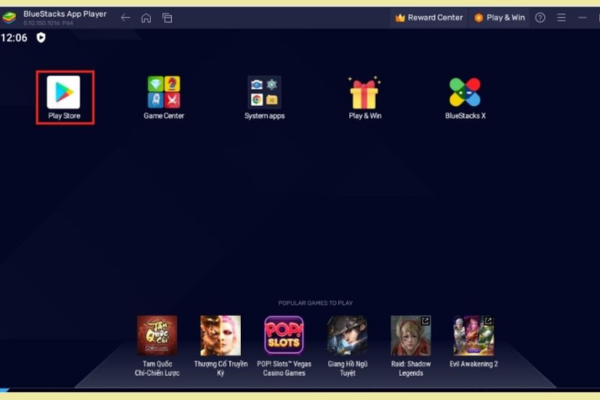The height and width of the screenshot is (400, 600).
Task: Open the System apps folder
Action: pos(264,97)
